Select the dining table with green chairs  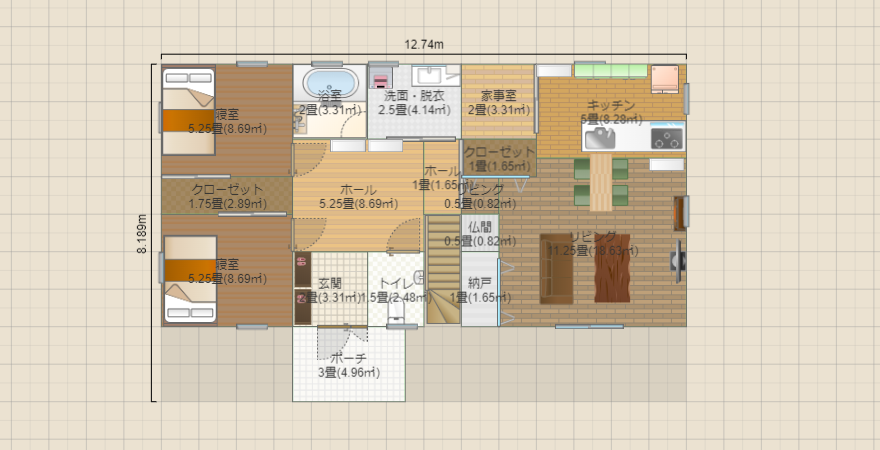[601, 182]
